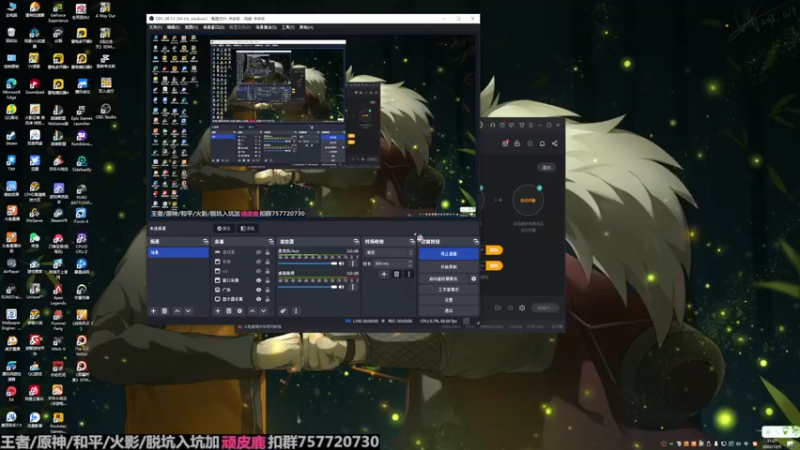Hide the 广告 source with its eye icon

[258, 289]
